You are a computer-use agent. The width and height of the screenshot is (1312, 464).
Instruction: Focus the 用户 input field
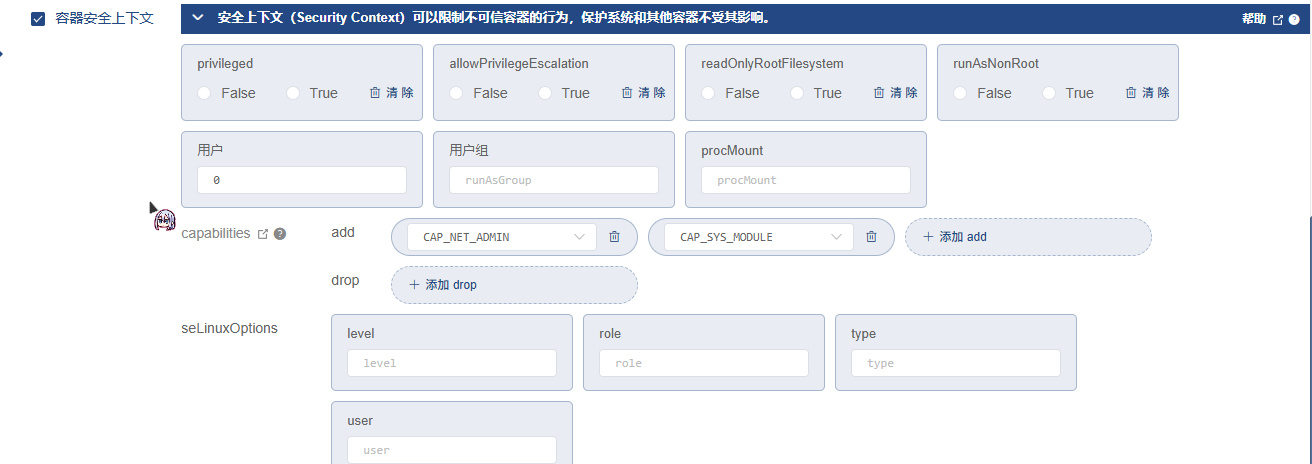[302, 180]
